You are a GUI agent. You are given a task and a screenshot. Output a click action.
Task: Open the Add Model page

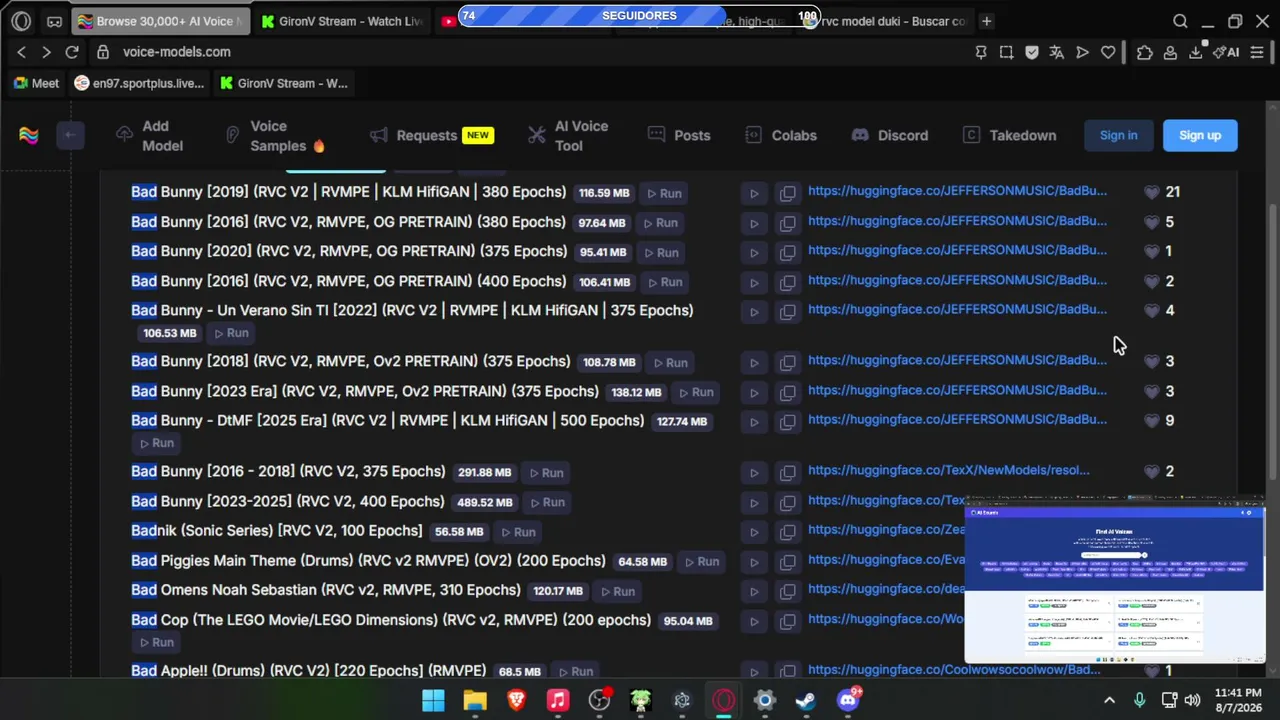(150, 135)
